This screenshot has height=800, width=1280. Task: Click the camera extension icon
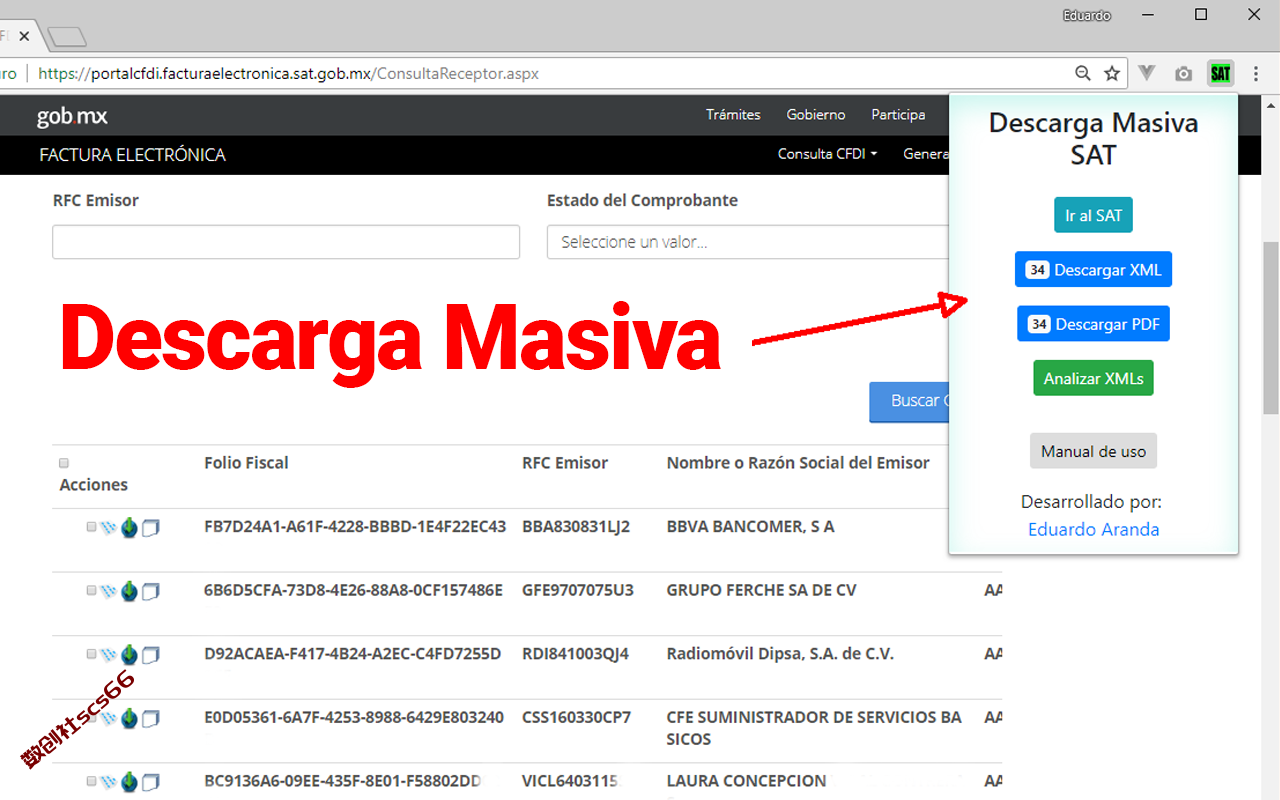1183,74
